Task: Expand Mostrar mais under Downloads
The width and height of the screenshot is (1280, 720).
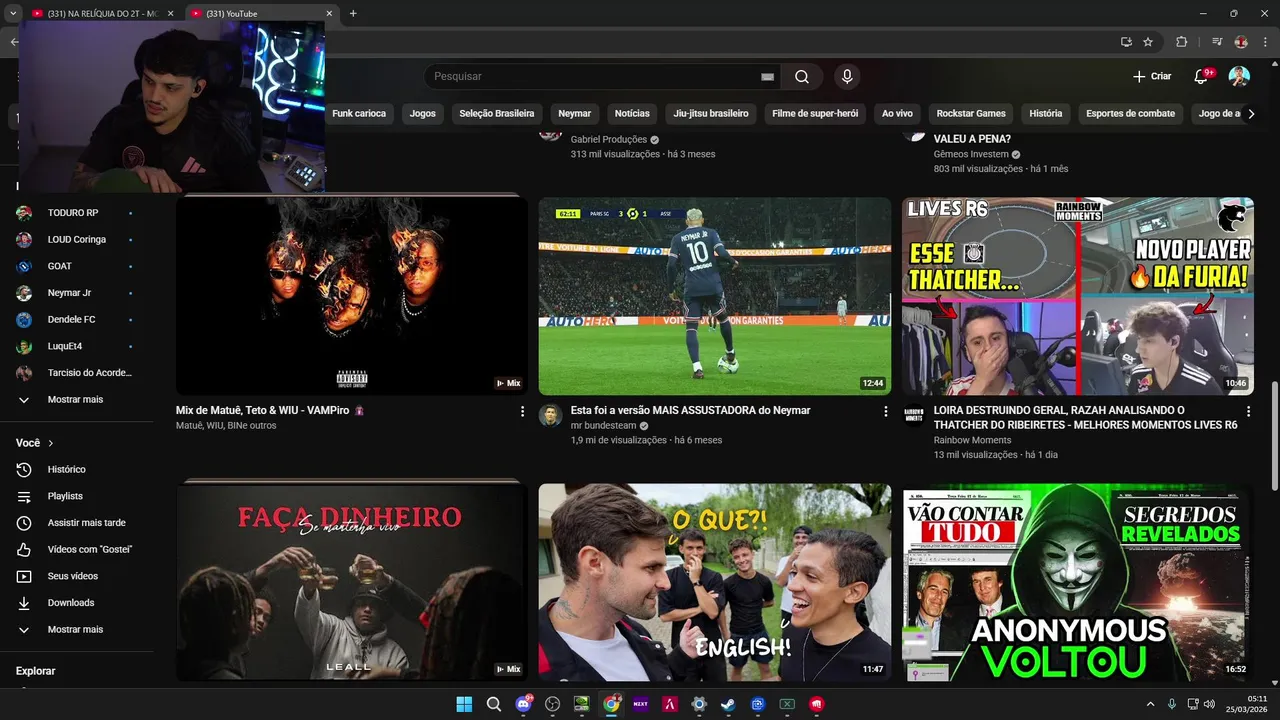Action: 77,629
